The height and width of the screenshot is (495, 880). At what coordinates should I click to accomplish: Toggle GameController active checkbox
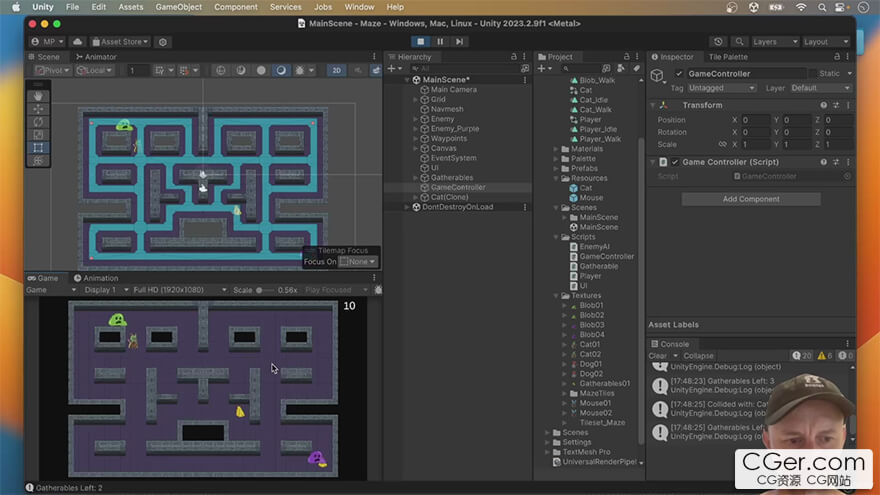coord(679,74)
